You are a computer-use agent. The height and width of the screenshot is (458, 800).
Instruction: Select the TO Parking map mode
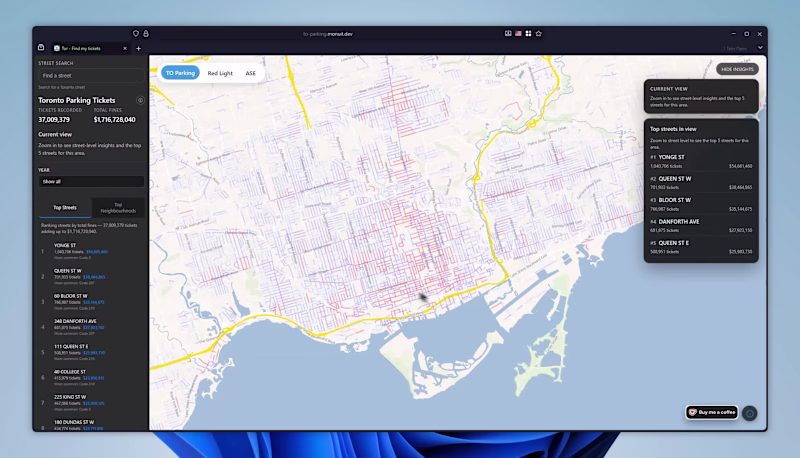click(180, 73)
